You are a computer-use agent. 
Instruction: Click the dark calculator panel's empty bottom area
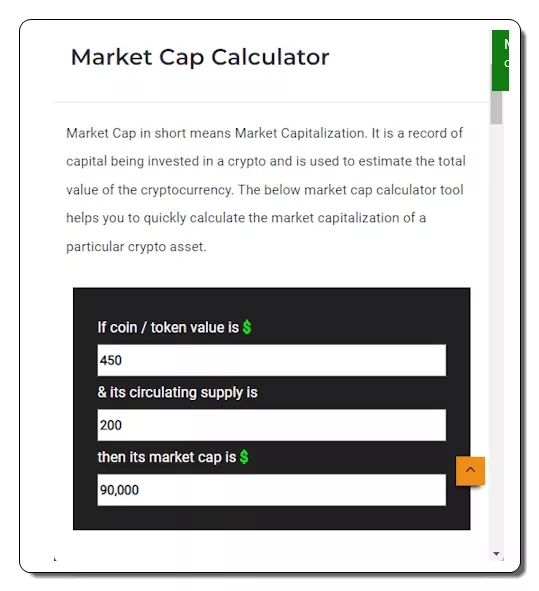[x=271, y=518]
